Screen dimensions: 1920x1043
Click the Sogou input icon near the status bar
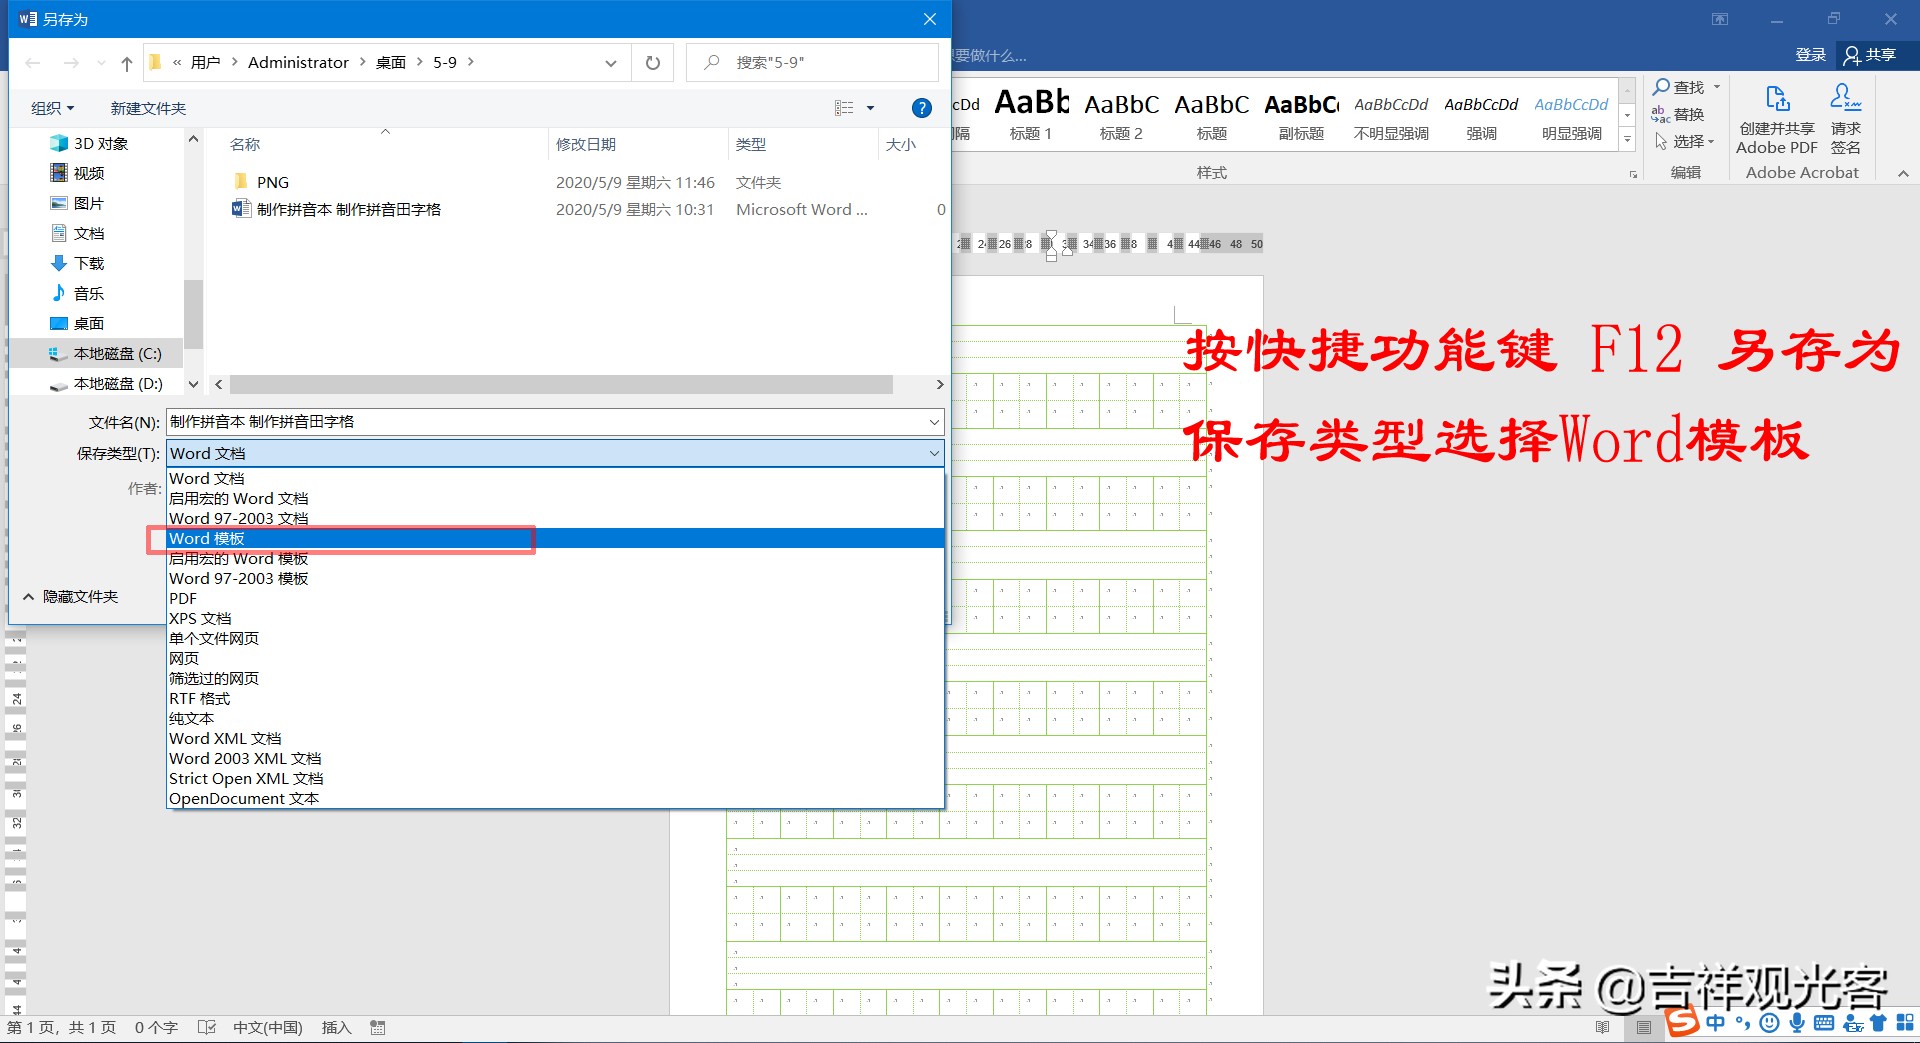point(1683,1023)
